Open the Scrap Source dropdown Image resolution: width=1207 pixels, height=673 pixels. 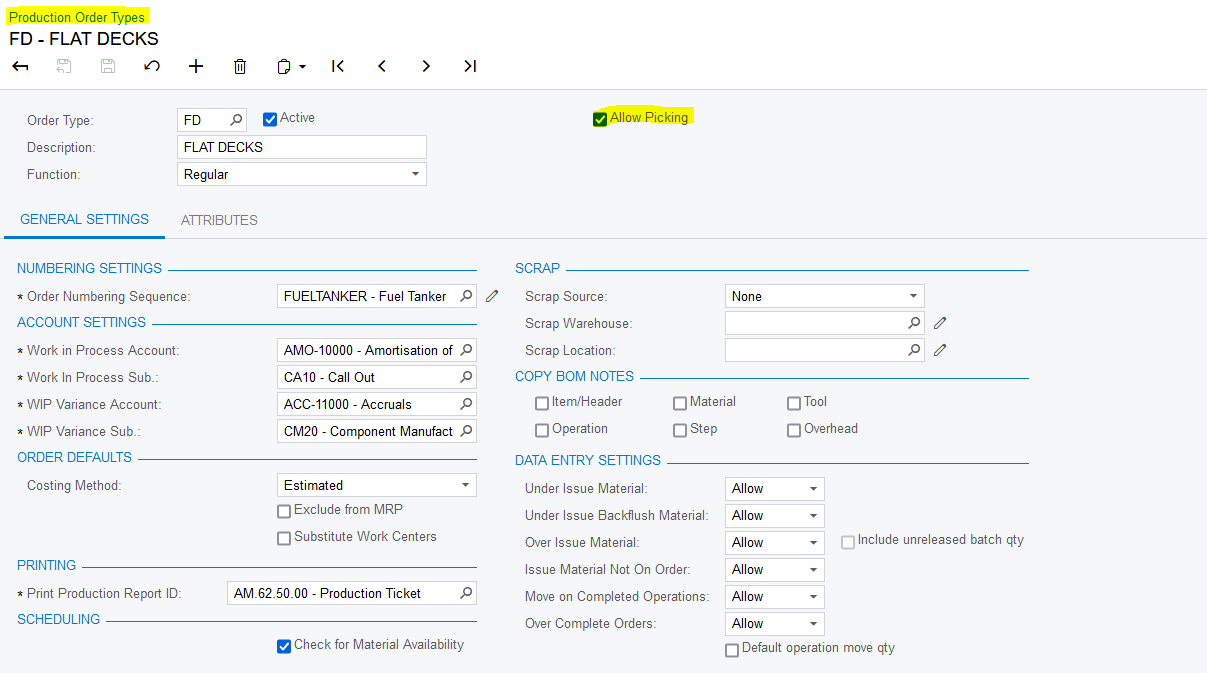(x=913, y=296)
